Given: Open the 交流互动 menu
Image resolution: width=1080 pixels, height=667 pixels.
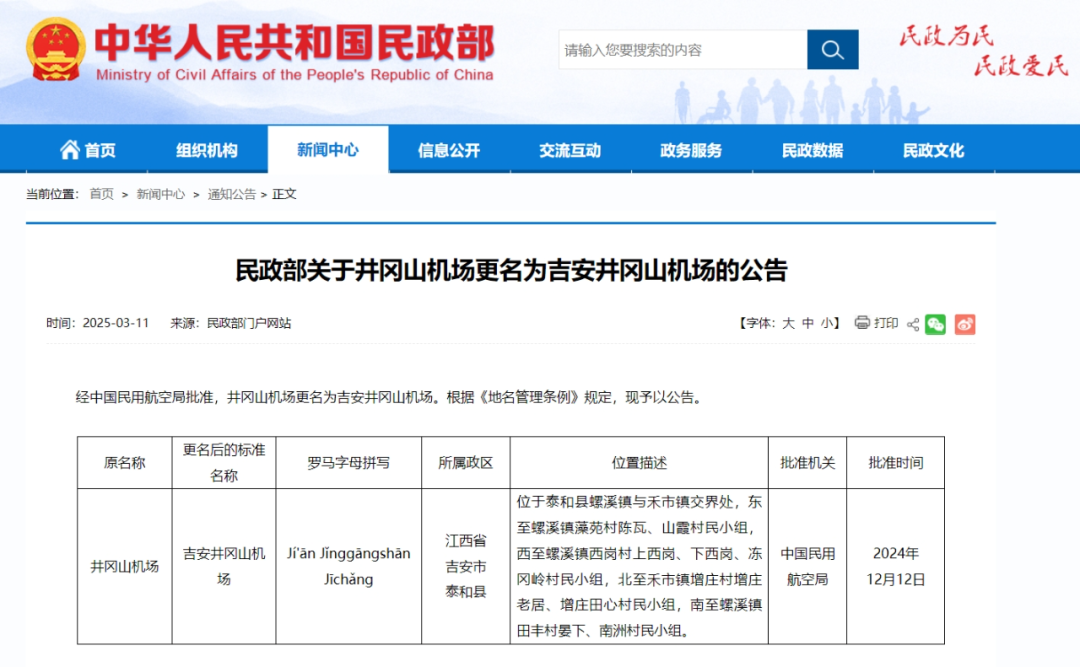Looking at the screenshot, I should 570,150.
